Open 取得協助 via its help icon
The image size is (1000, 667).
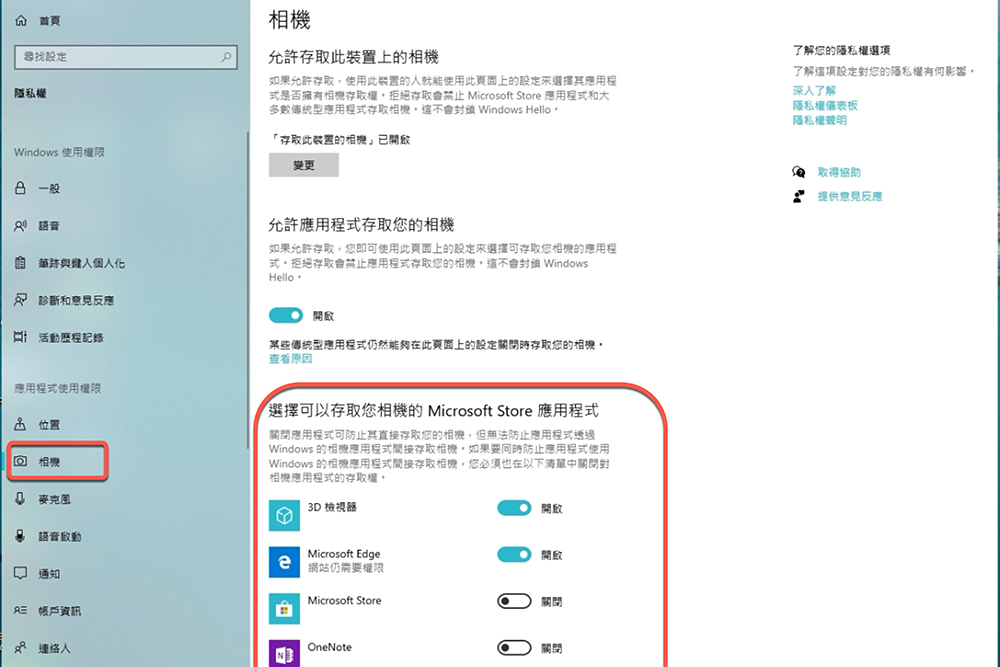point(797,172)
